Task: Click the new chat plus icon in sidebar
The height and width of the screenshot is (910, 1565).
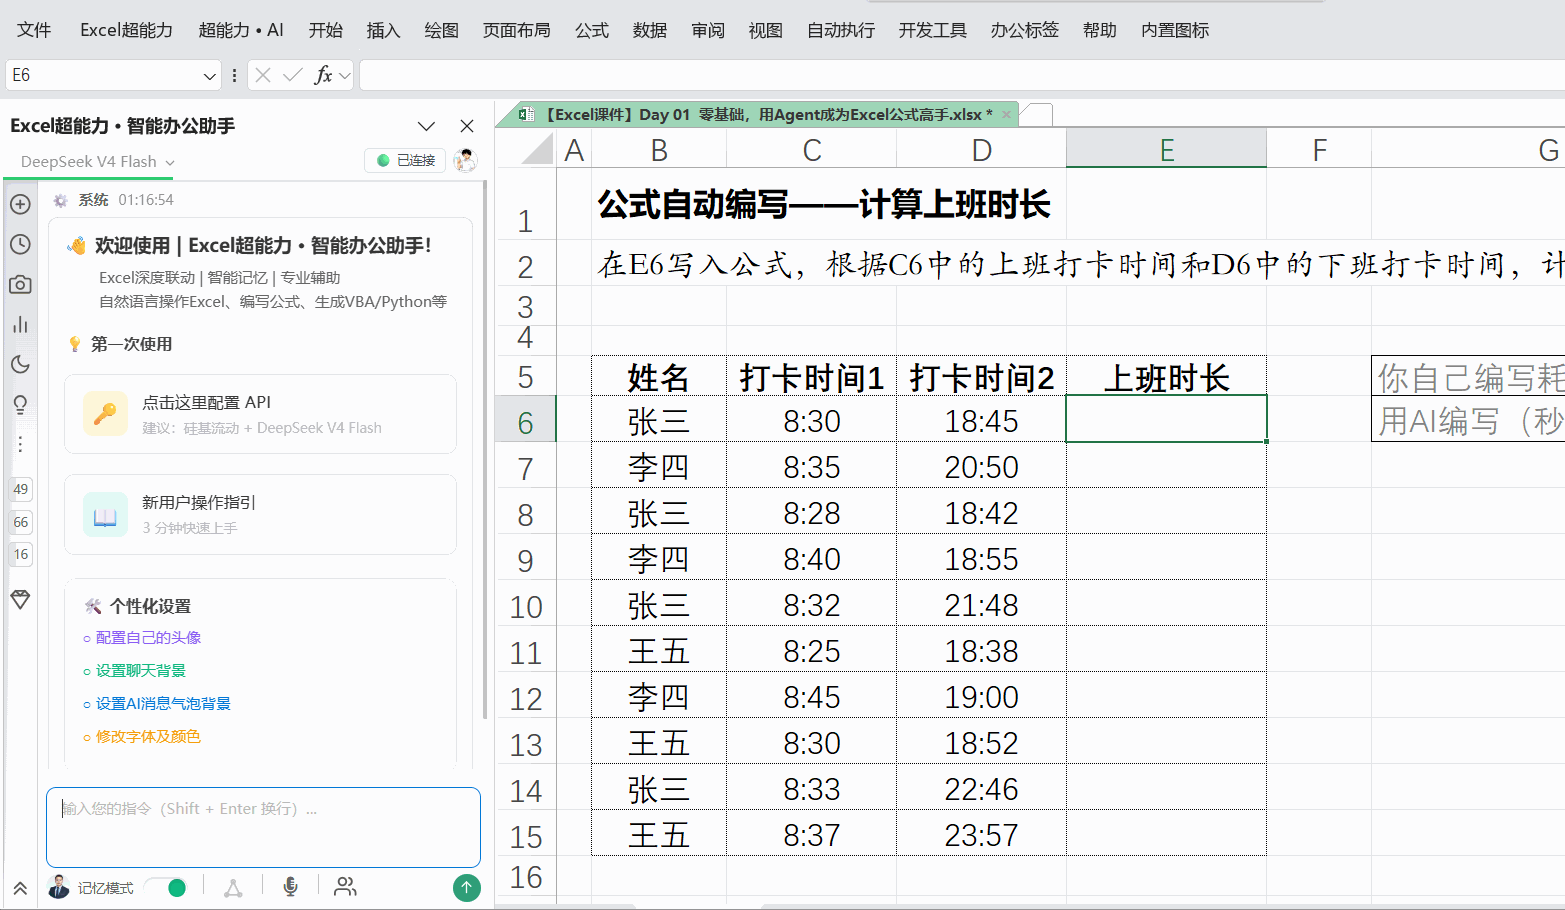Action: click(20, 204)
